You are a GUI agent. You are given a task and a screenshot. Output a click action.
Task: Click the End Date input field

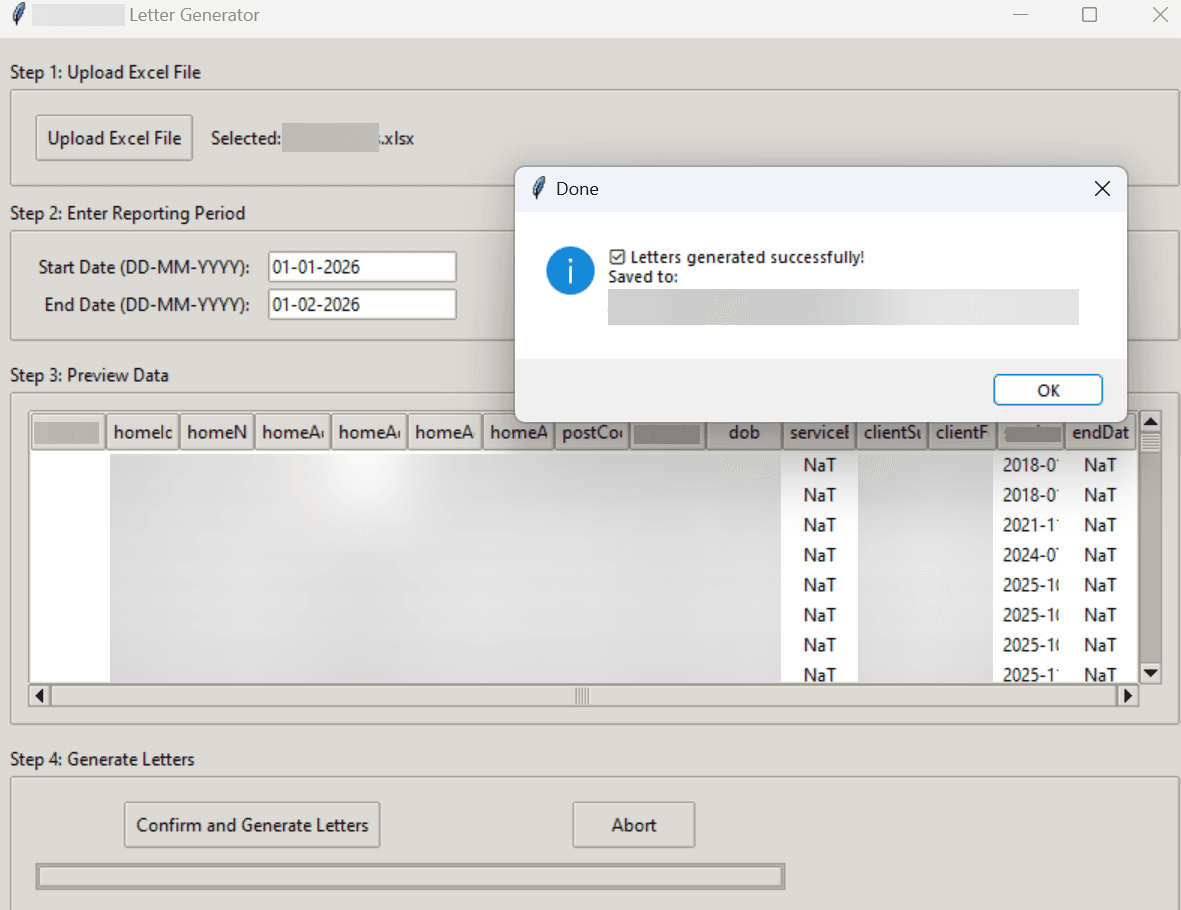pyautogui.click(x=361, y=304)
